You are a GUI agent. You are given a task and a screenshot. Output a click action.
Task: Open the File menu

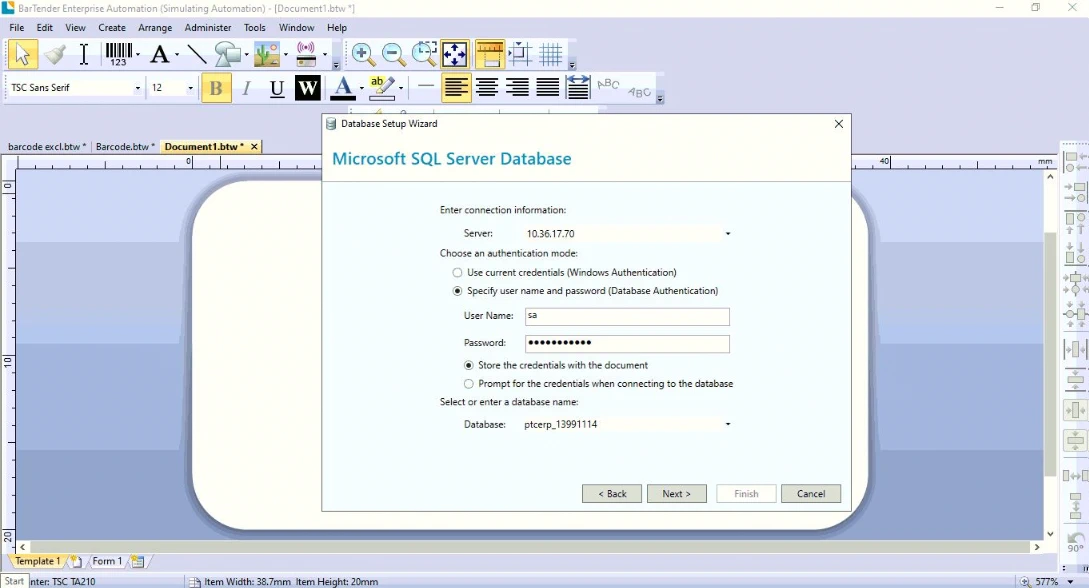(17, 28)
